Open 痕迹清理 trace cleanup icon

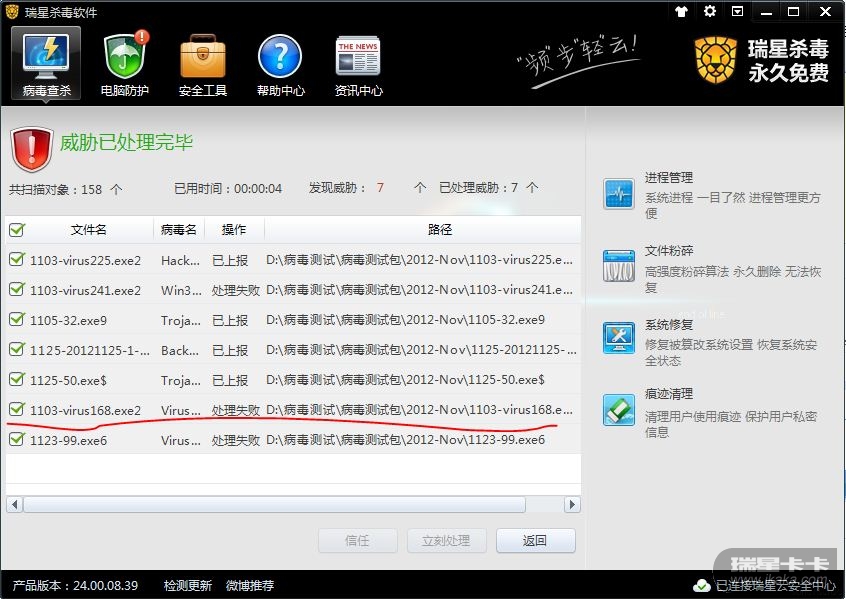tap(619, 410)
